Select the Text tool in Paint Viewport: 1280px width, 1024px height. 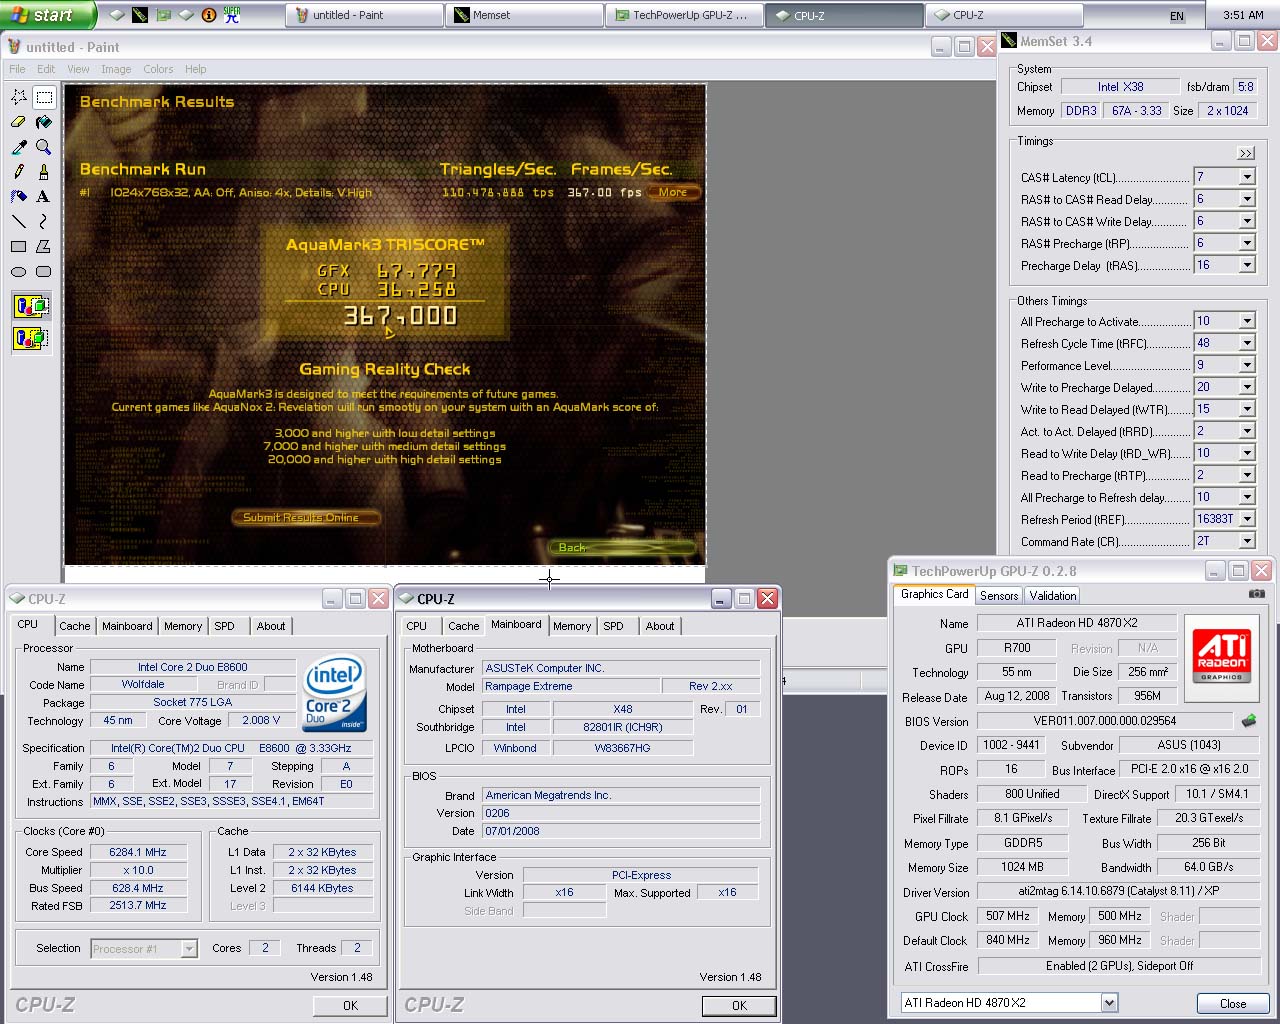click(x=44, y=197)
